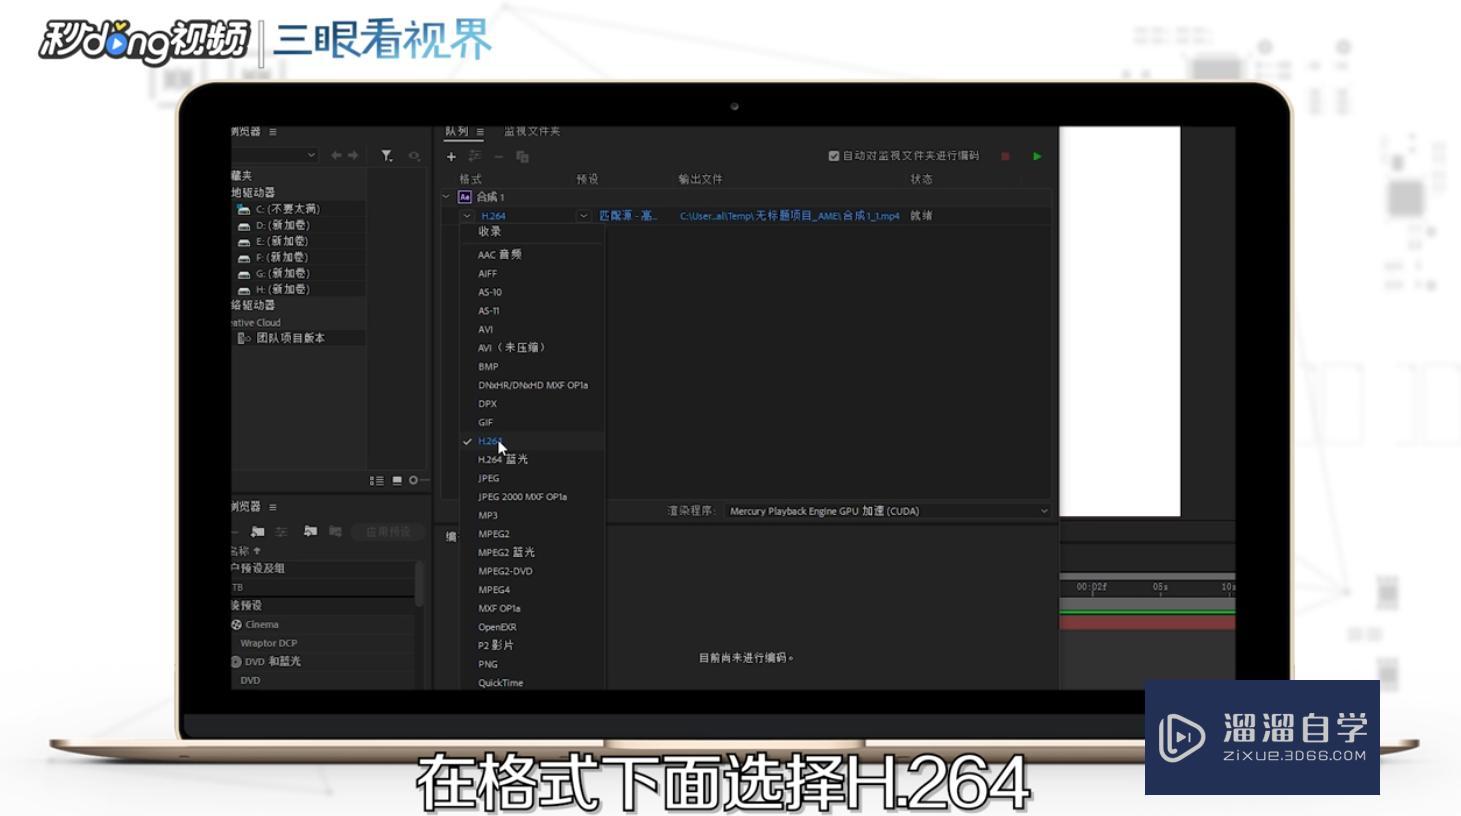Choose DNxHR/DNxHD MXF OP1a format
This screenshot has height=816, width=1461.
click(532, 385)
